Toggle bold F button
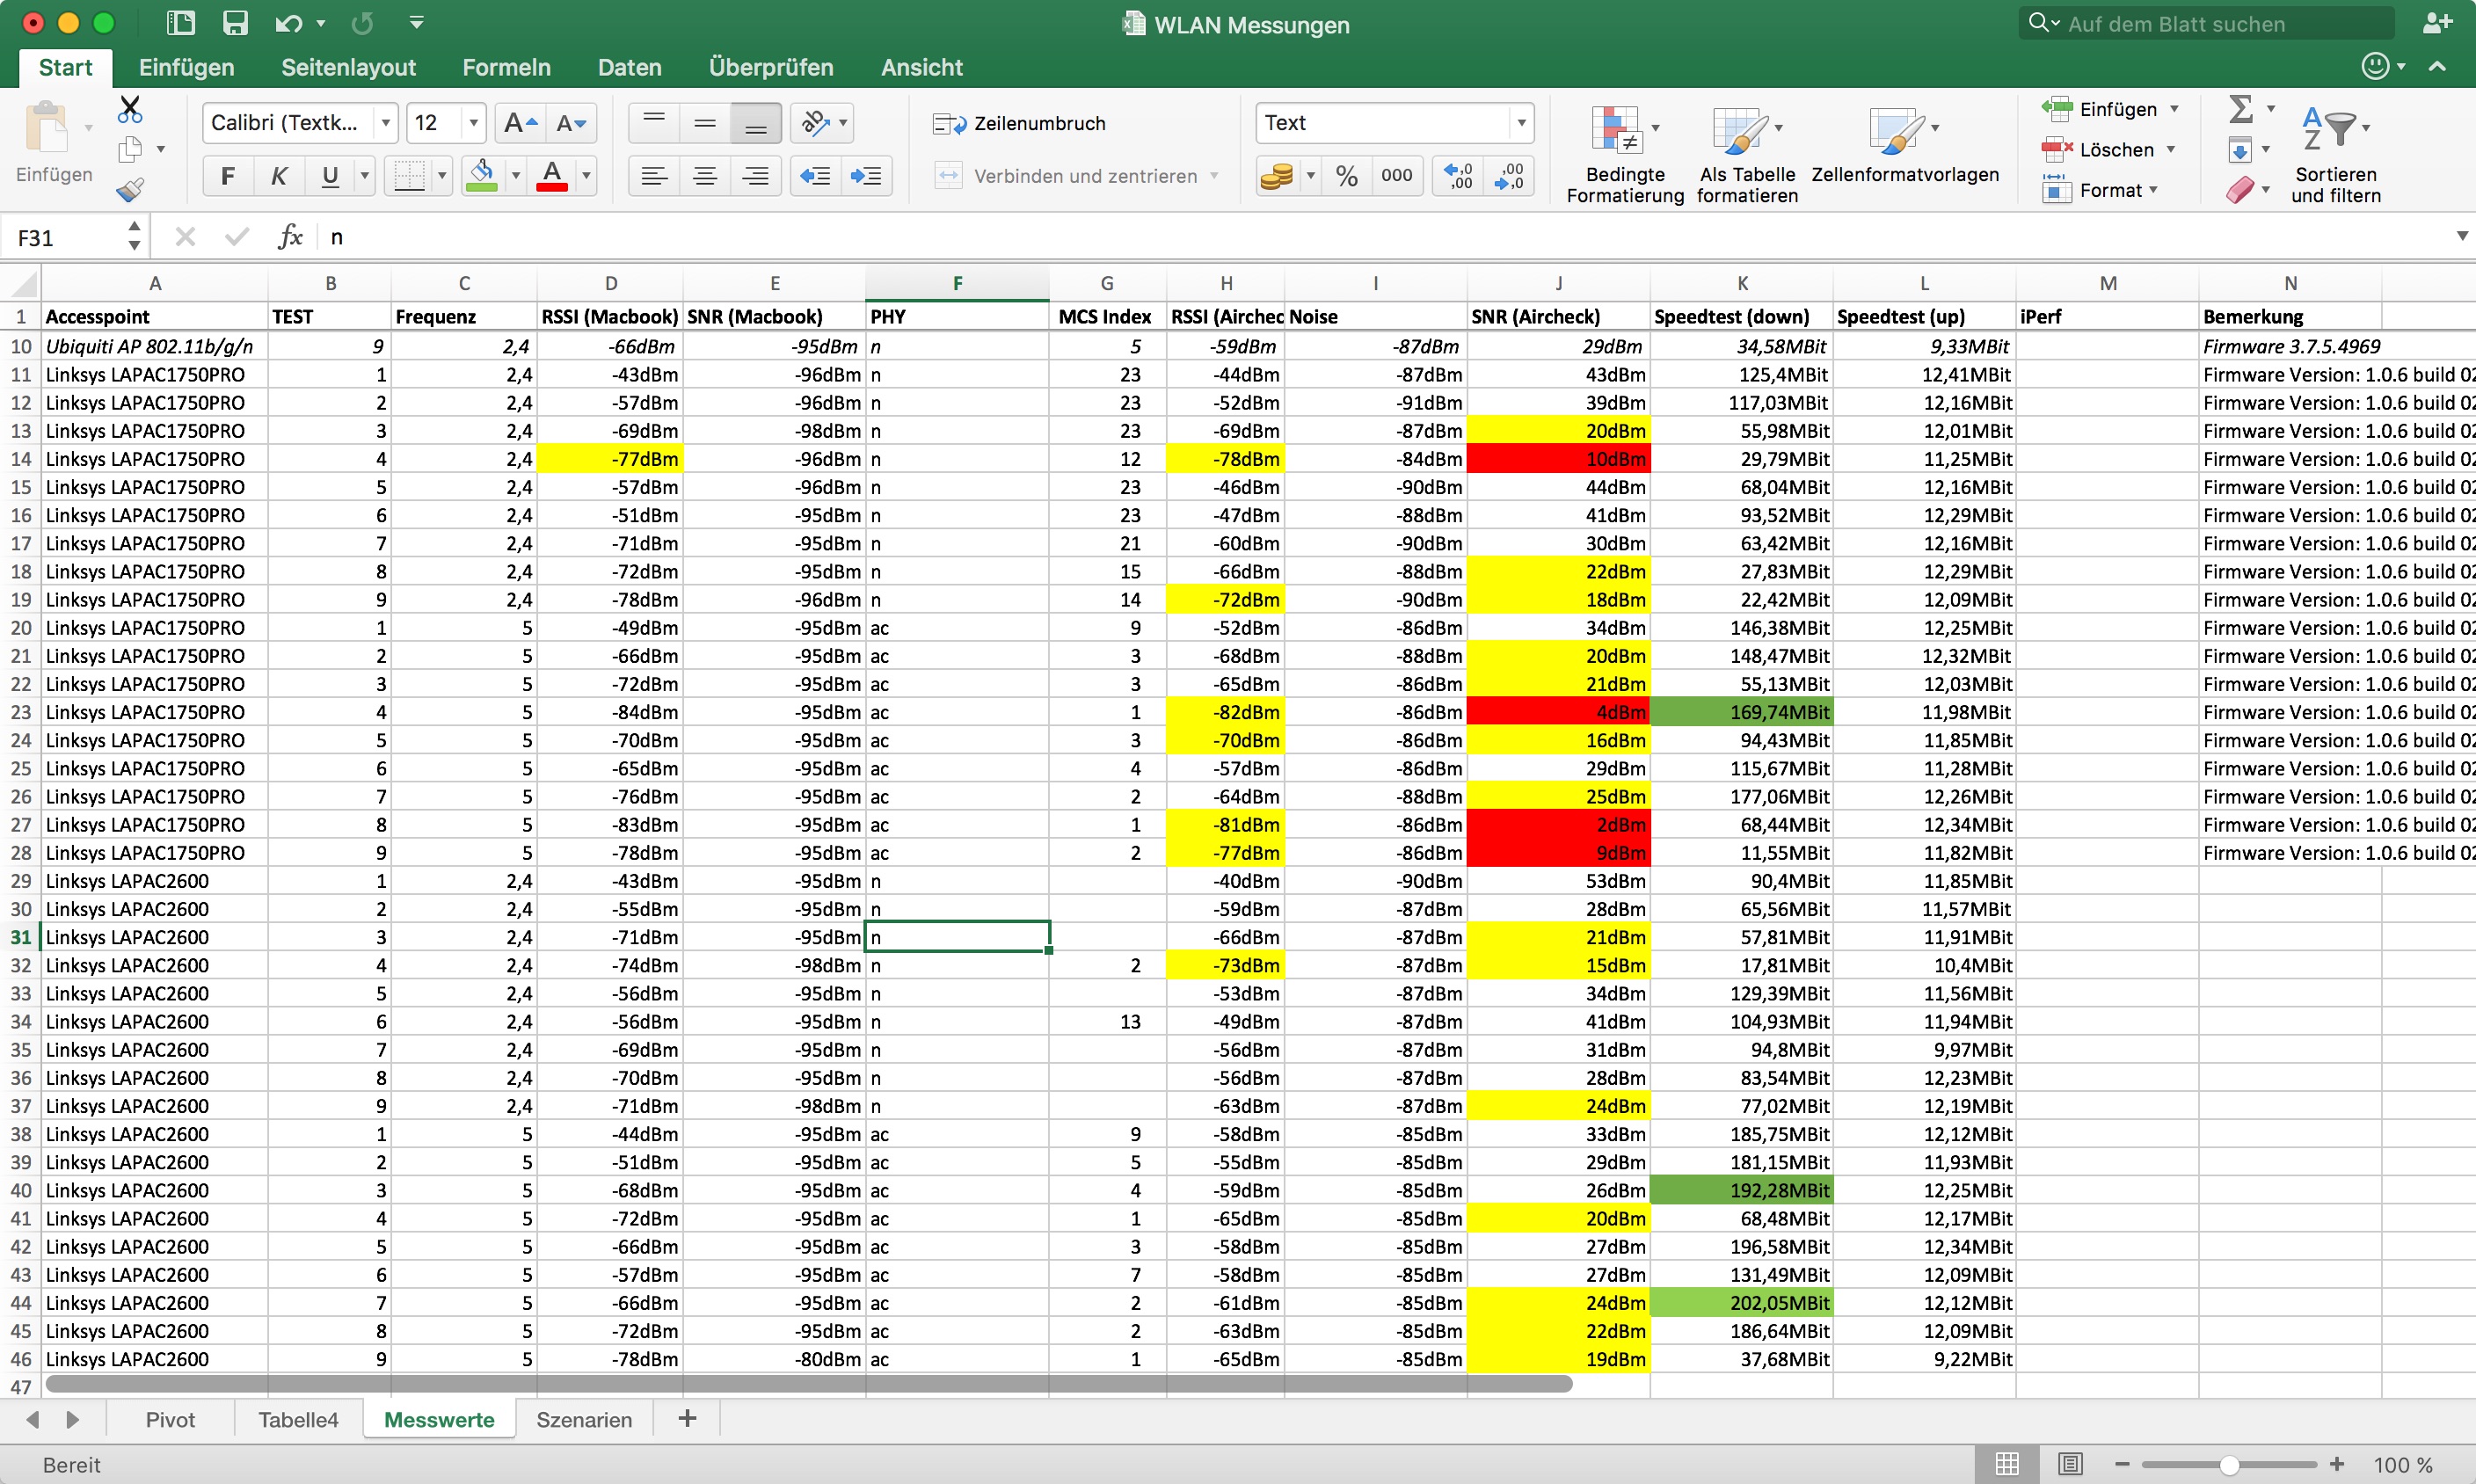Viewport: 2476px width, 1484px height. click(x=227, y=176)
